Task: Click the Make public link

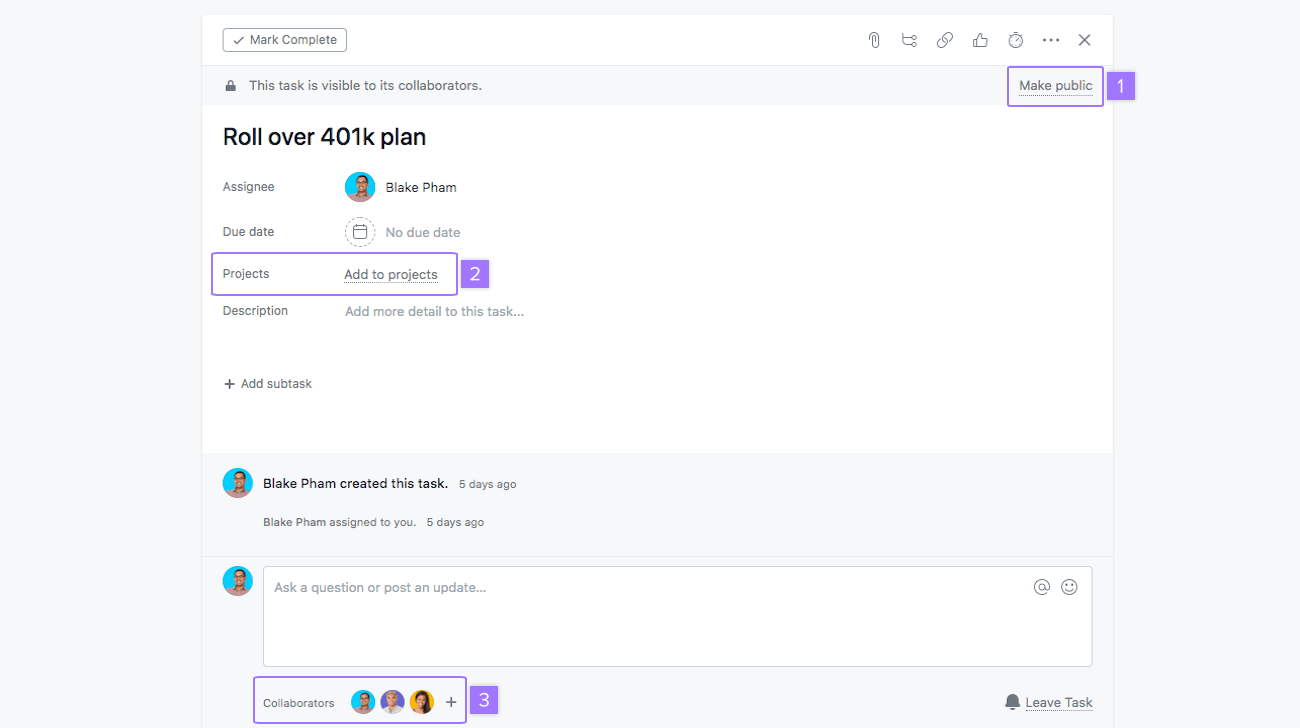Action: (1056, 86)
